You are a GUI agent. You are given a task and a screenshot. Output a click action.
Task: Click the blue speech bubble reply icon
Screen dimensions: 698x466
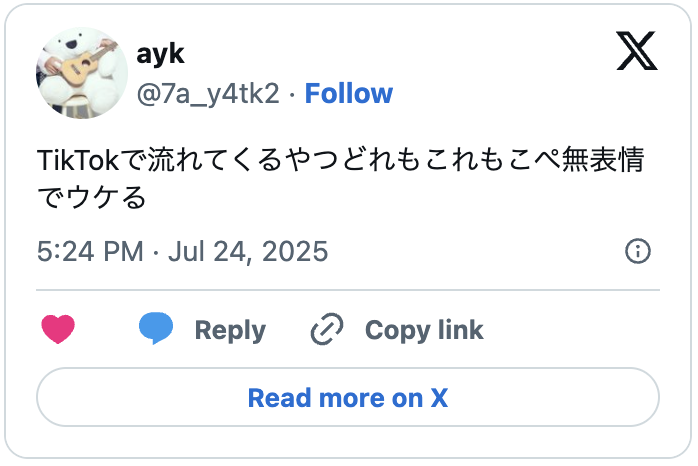[x=156, y=329]
